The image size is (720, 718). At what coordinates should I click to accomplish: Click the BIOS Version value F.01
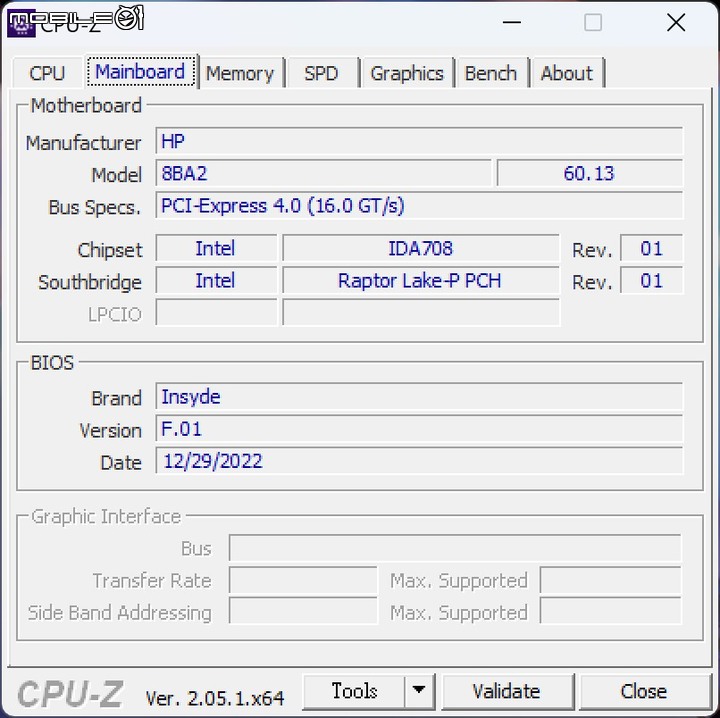click(x=419, y=429)
